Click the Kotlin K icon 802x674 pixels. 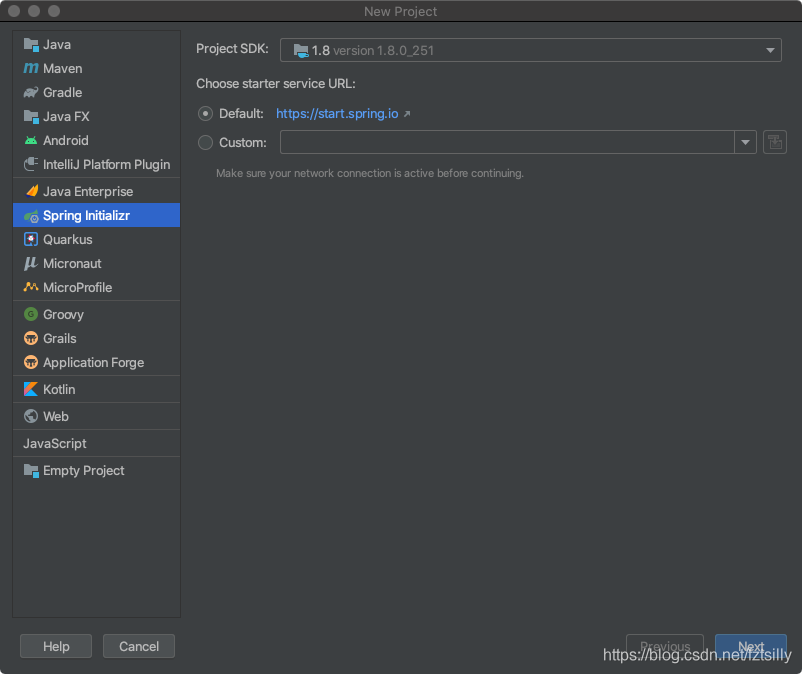tap(31, 389)
